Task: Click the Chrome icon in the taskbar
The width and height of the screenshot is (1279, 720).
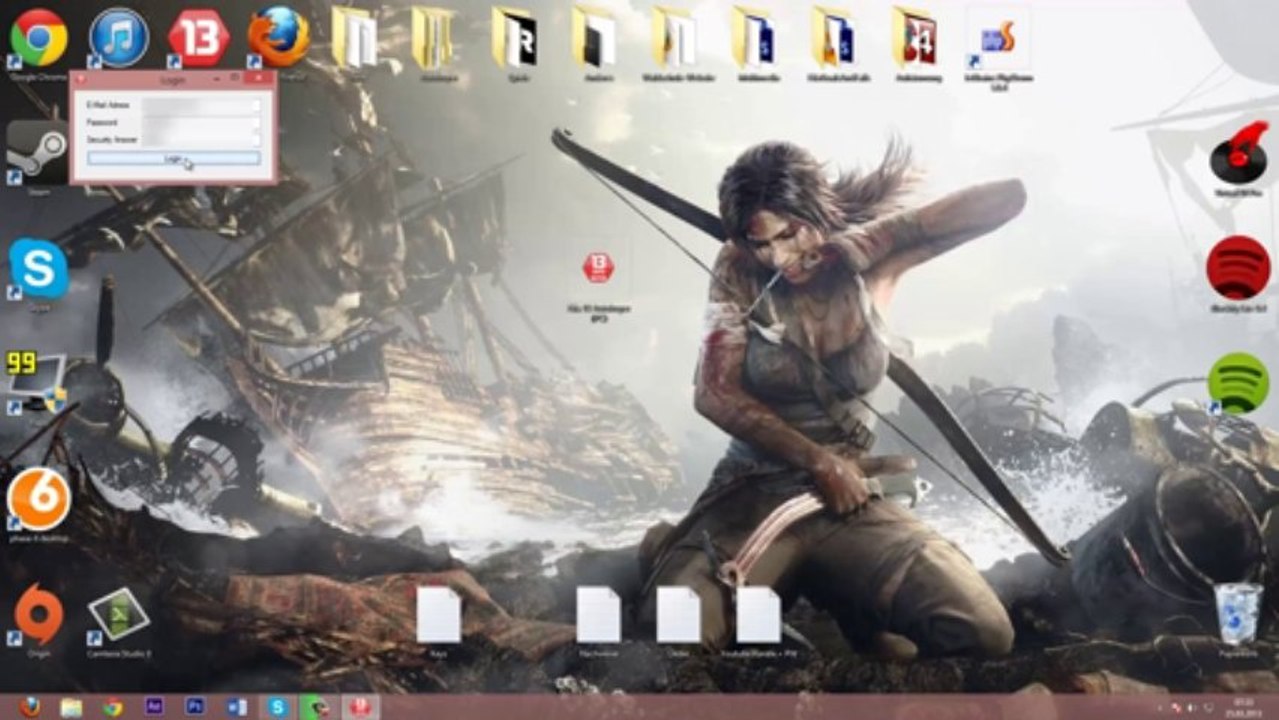Action: point(112,707)
